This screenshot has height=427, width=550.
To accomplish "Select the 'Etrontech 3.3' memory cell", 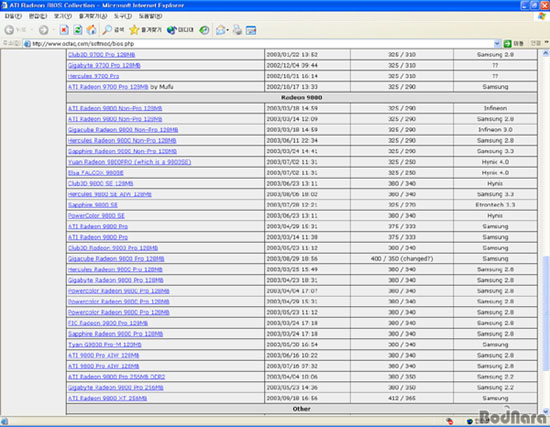I will pos(495,205).
